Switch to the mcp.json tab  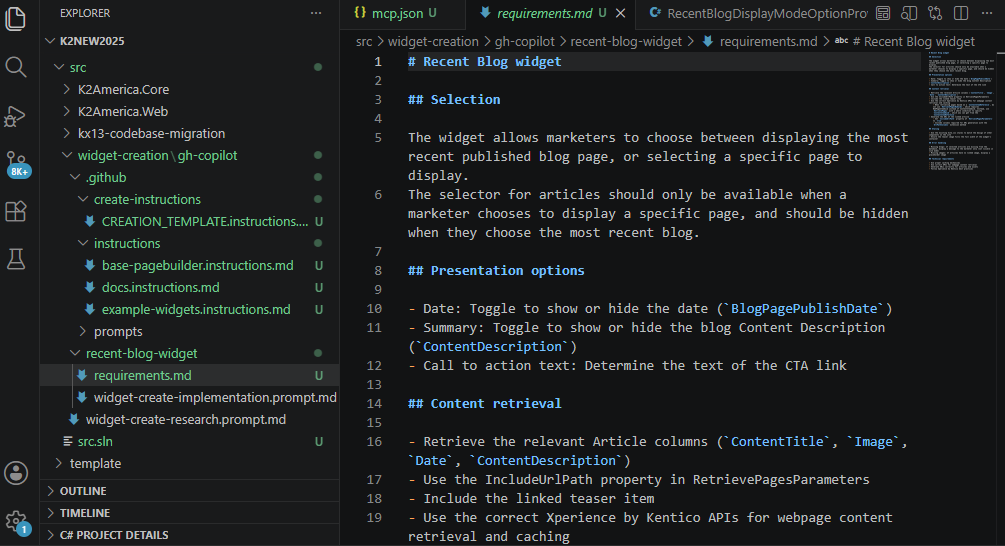pos(395,13)
